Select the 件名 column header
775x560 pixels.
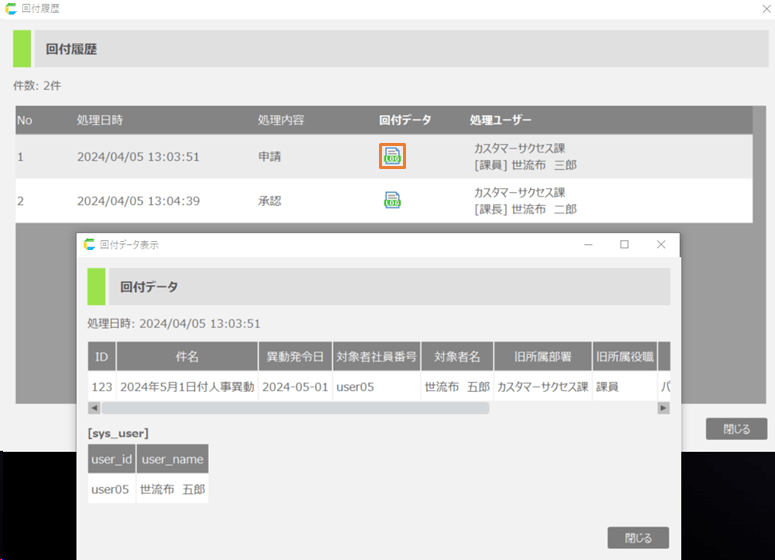point(187,356)
